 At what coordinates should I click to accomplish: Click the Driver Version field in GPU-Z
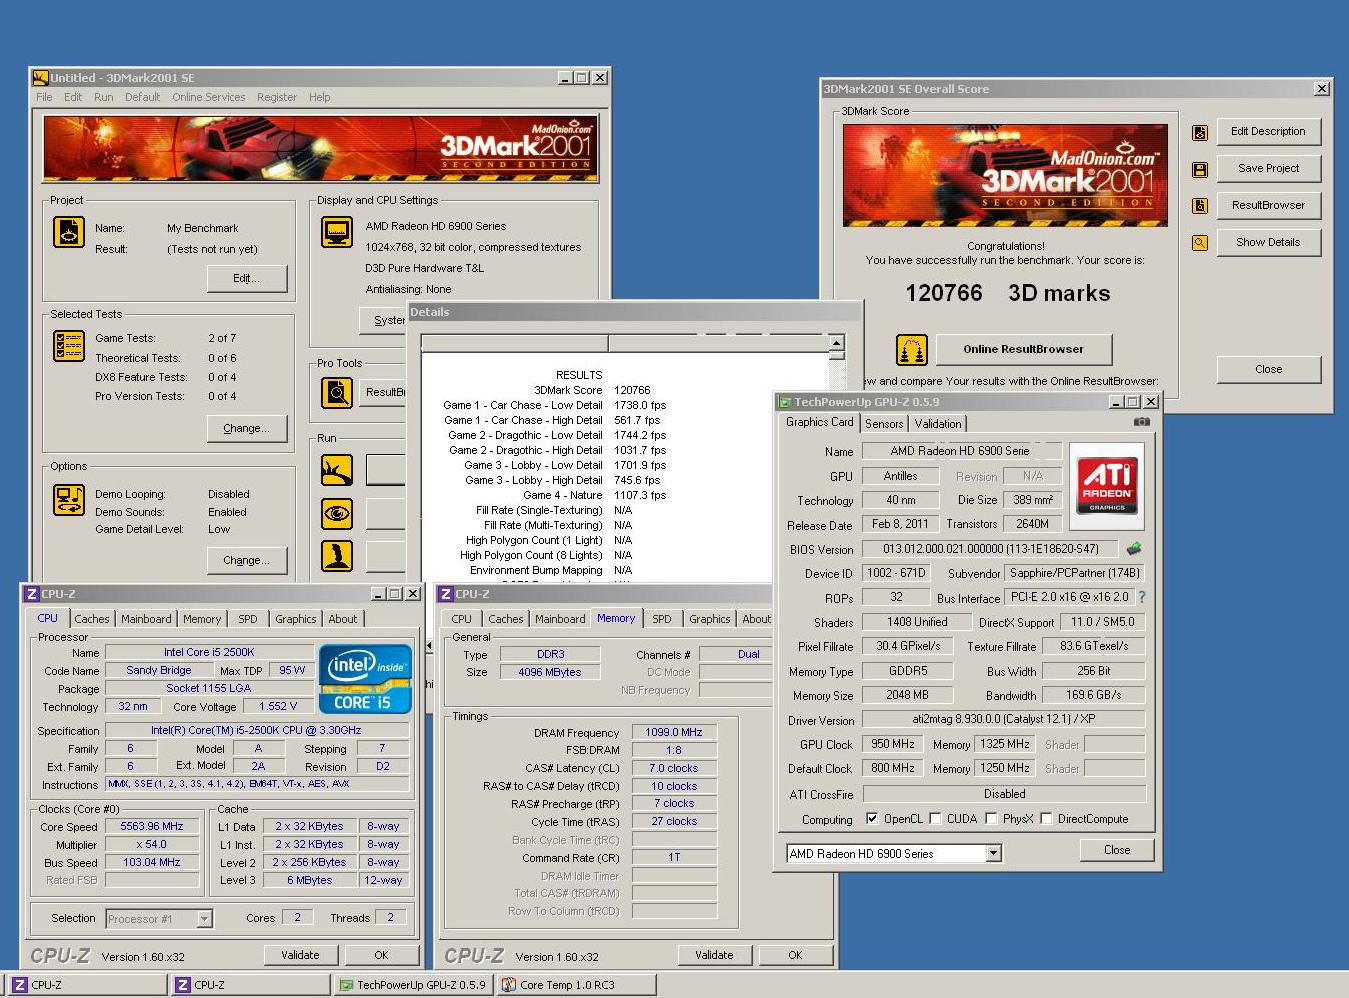(x=1003, y=719)
